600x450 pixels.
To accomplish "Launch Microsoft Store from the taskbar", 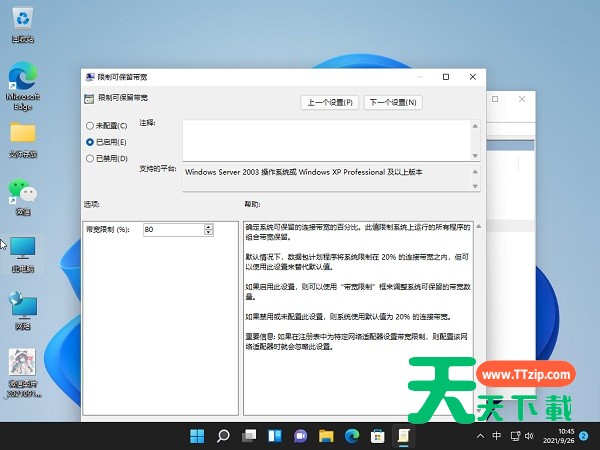I will click(378, 436).
